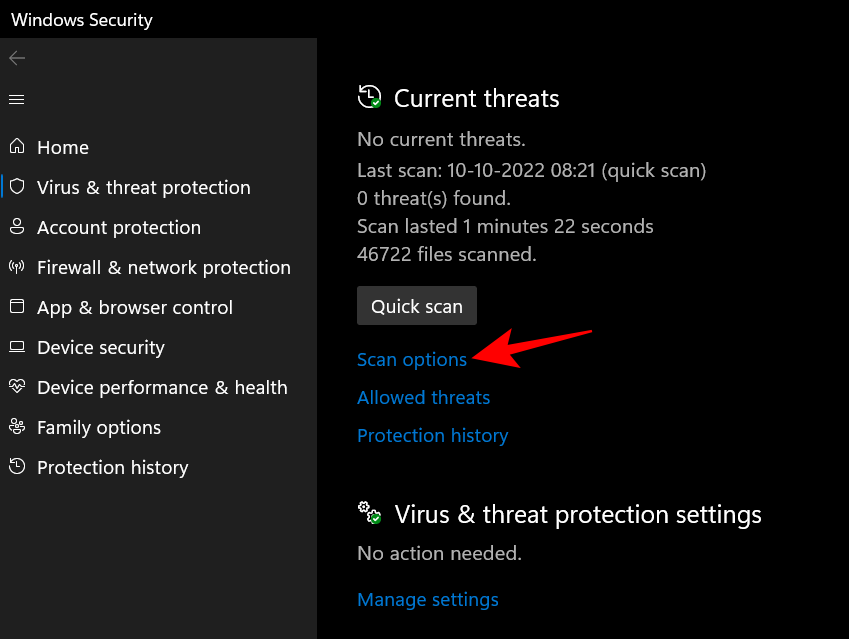Start a Quick scan

click(416, 305)
